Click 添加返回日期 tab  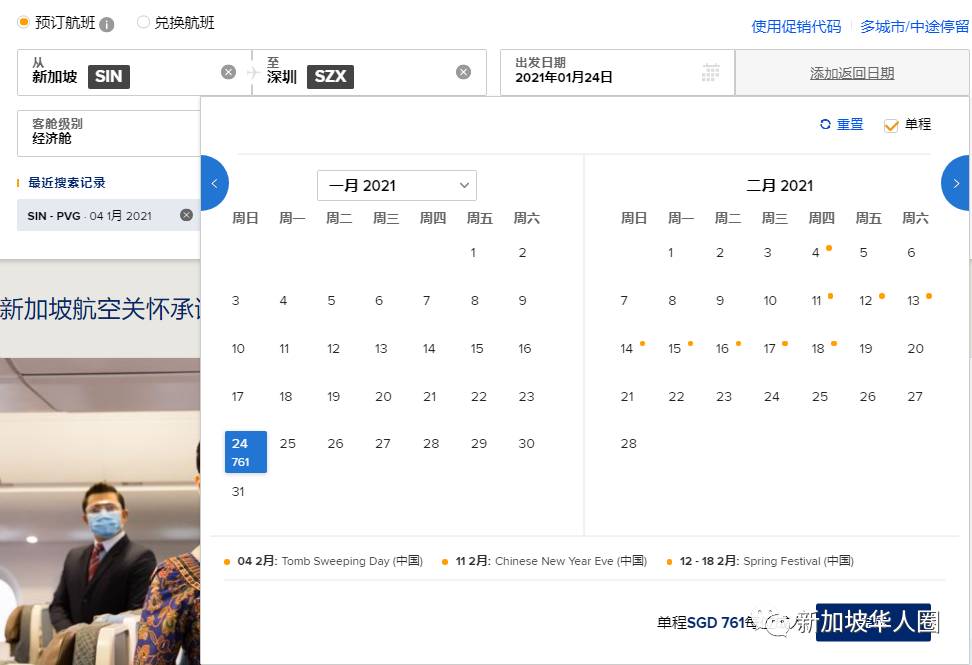(x=851, y=73)
